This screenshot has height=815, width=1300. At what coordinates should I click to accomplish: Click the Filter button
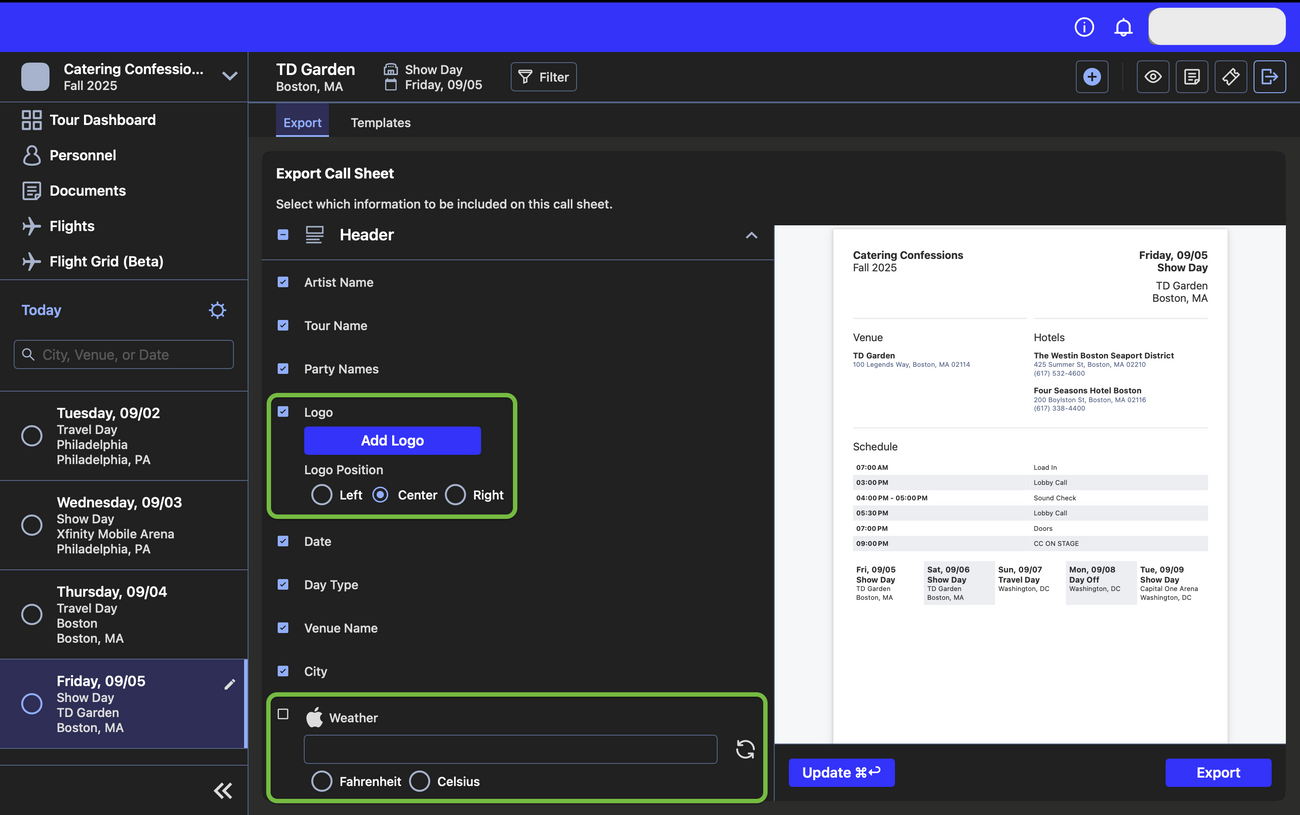tap(544, 77)
